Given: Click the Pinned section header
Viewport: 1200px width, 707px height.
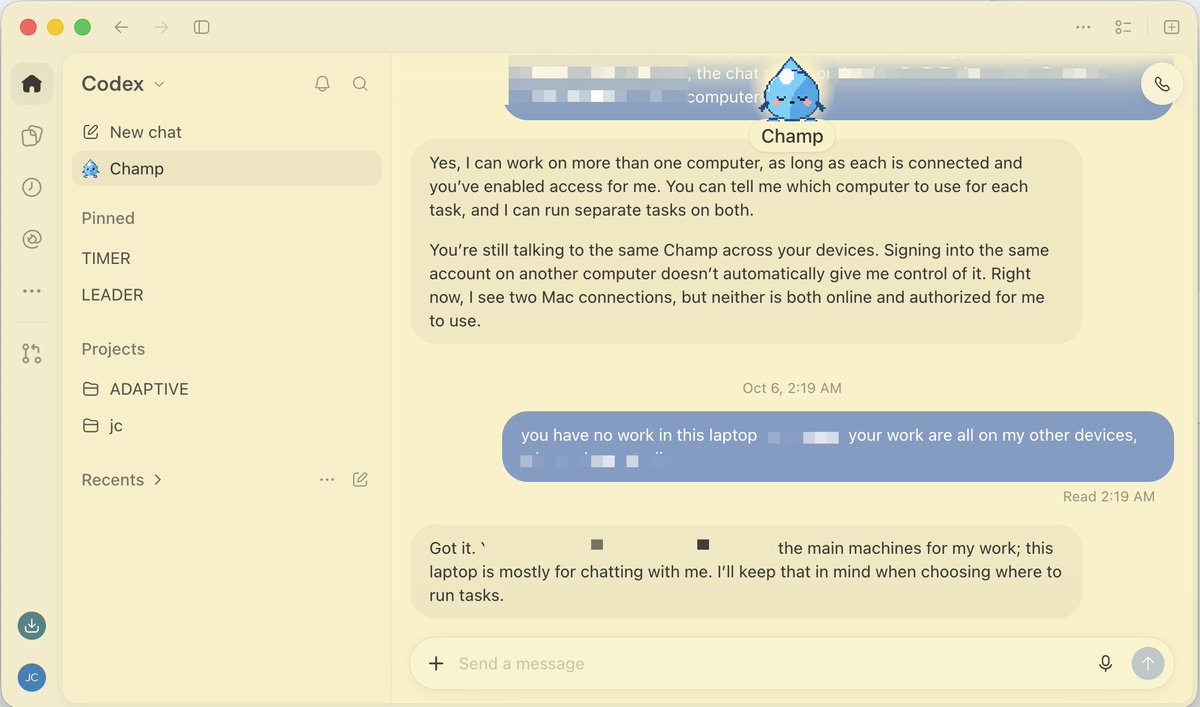Looking at the screenshot, I should click(x=108, y=218).
